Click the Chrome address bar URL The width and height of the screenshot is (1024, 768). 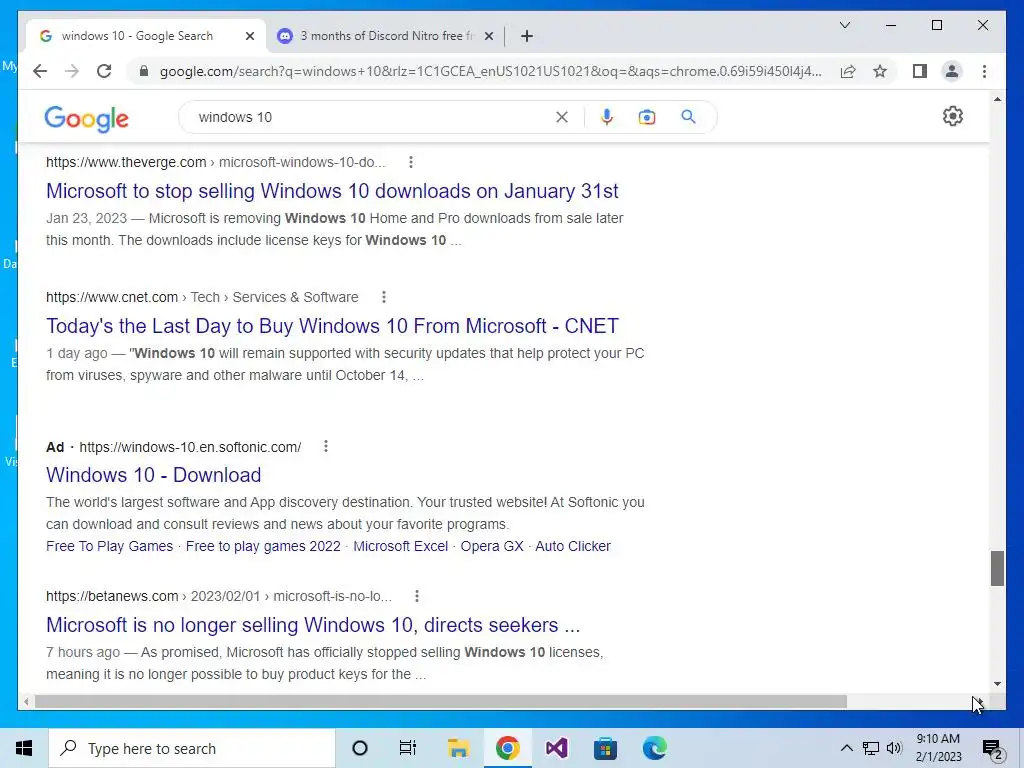490,71
